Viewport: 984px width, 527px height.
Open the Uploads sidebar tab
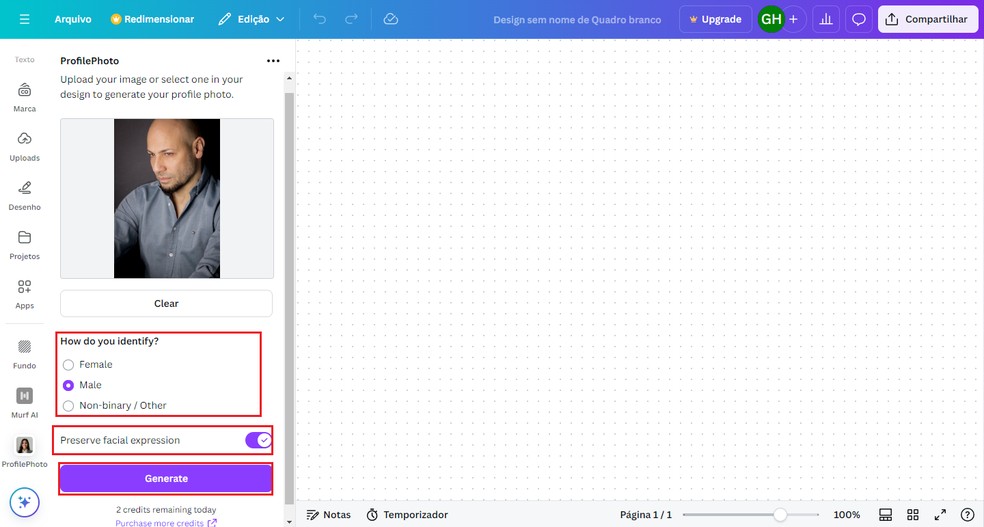pos(24,146)
